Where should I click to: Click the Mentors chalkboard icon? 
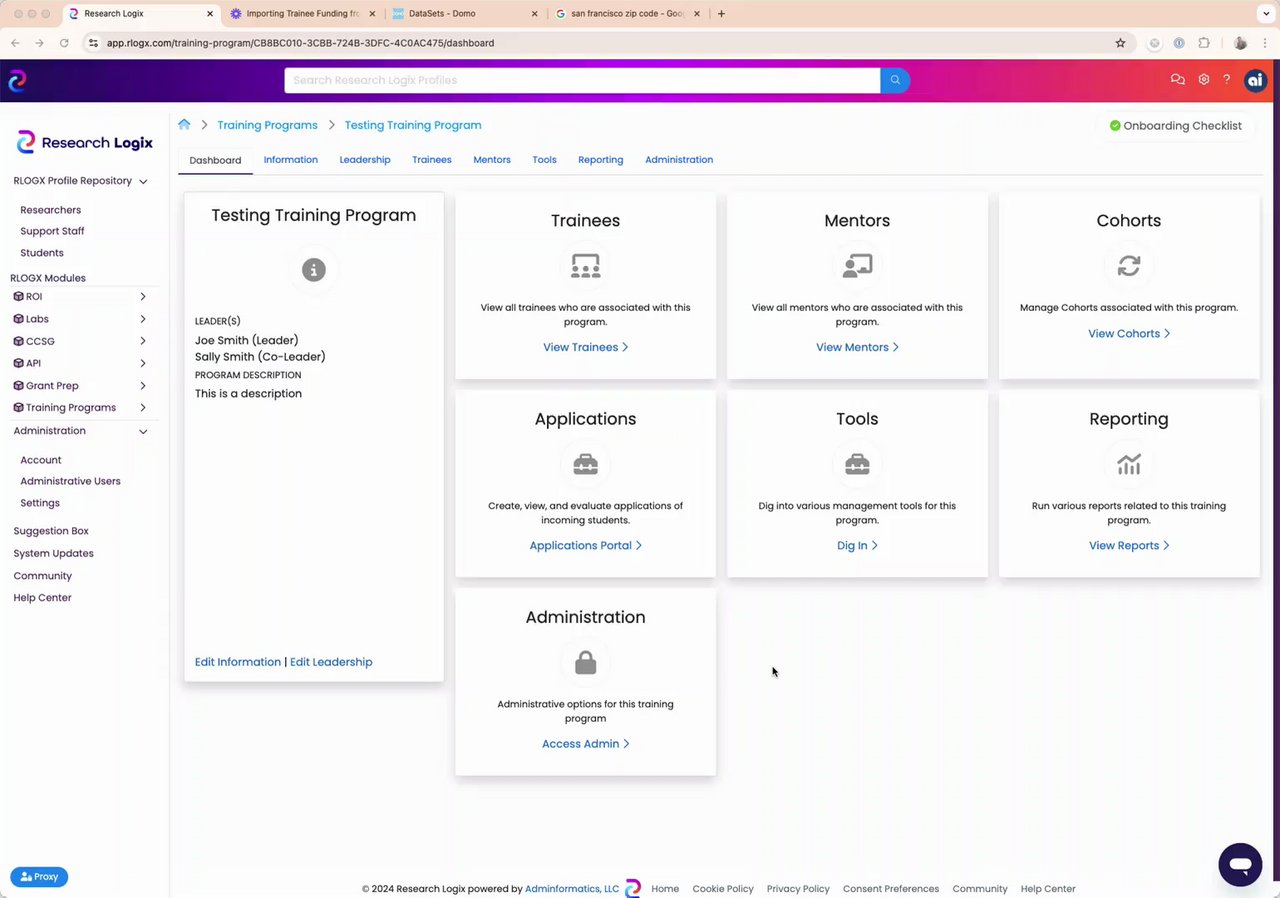tap(857, 265)
